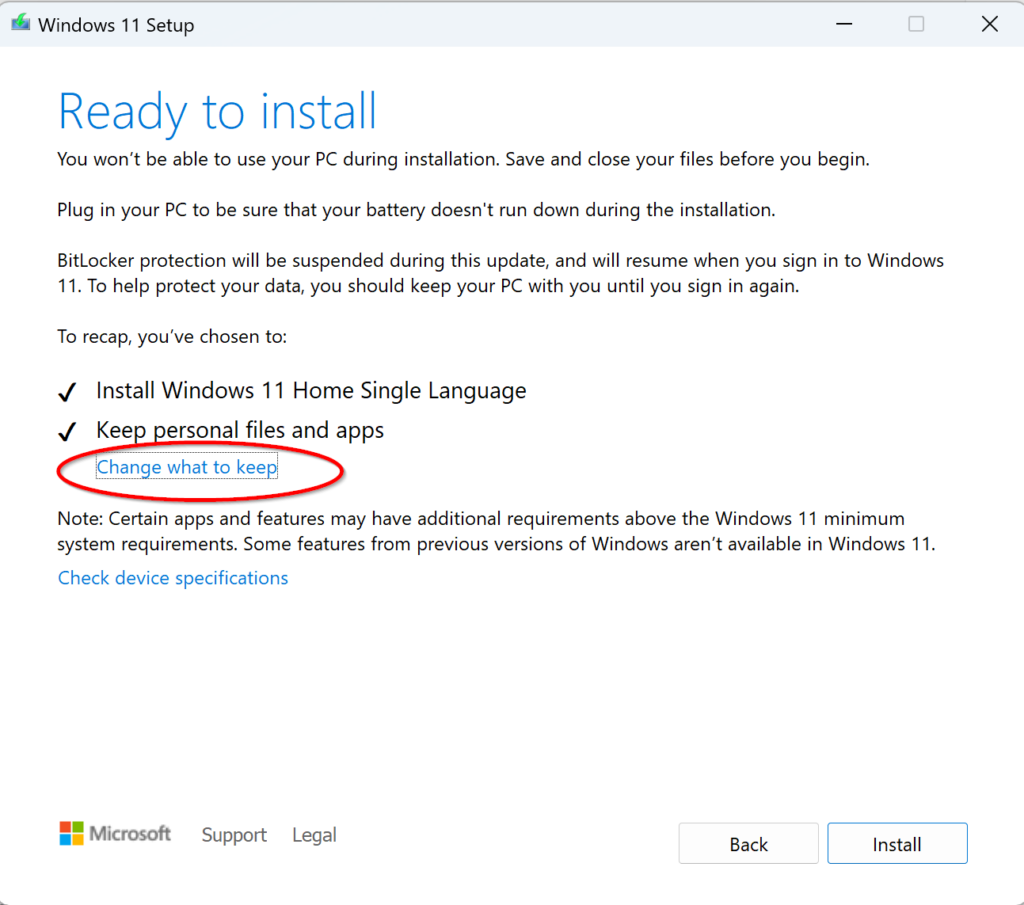Screen dimensions: 1024x905
Task: Click the Ready to install heading
Action: [x=217, y=111]
